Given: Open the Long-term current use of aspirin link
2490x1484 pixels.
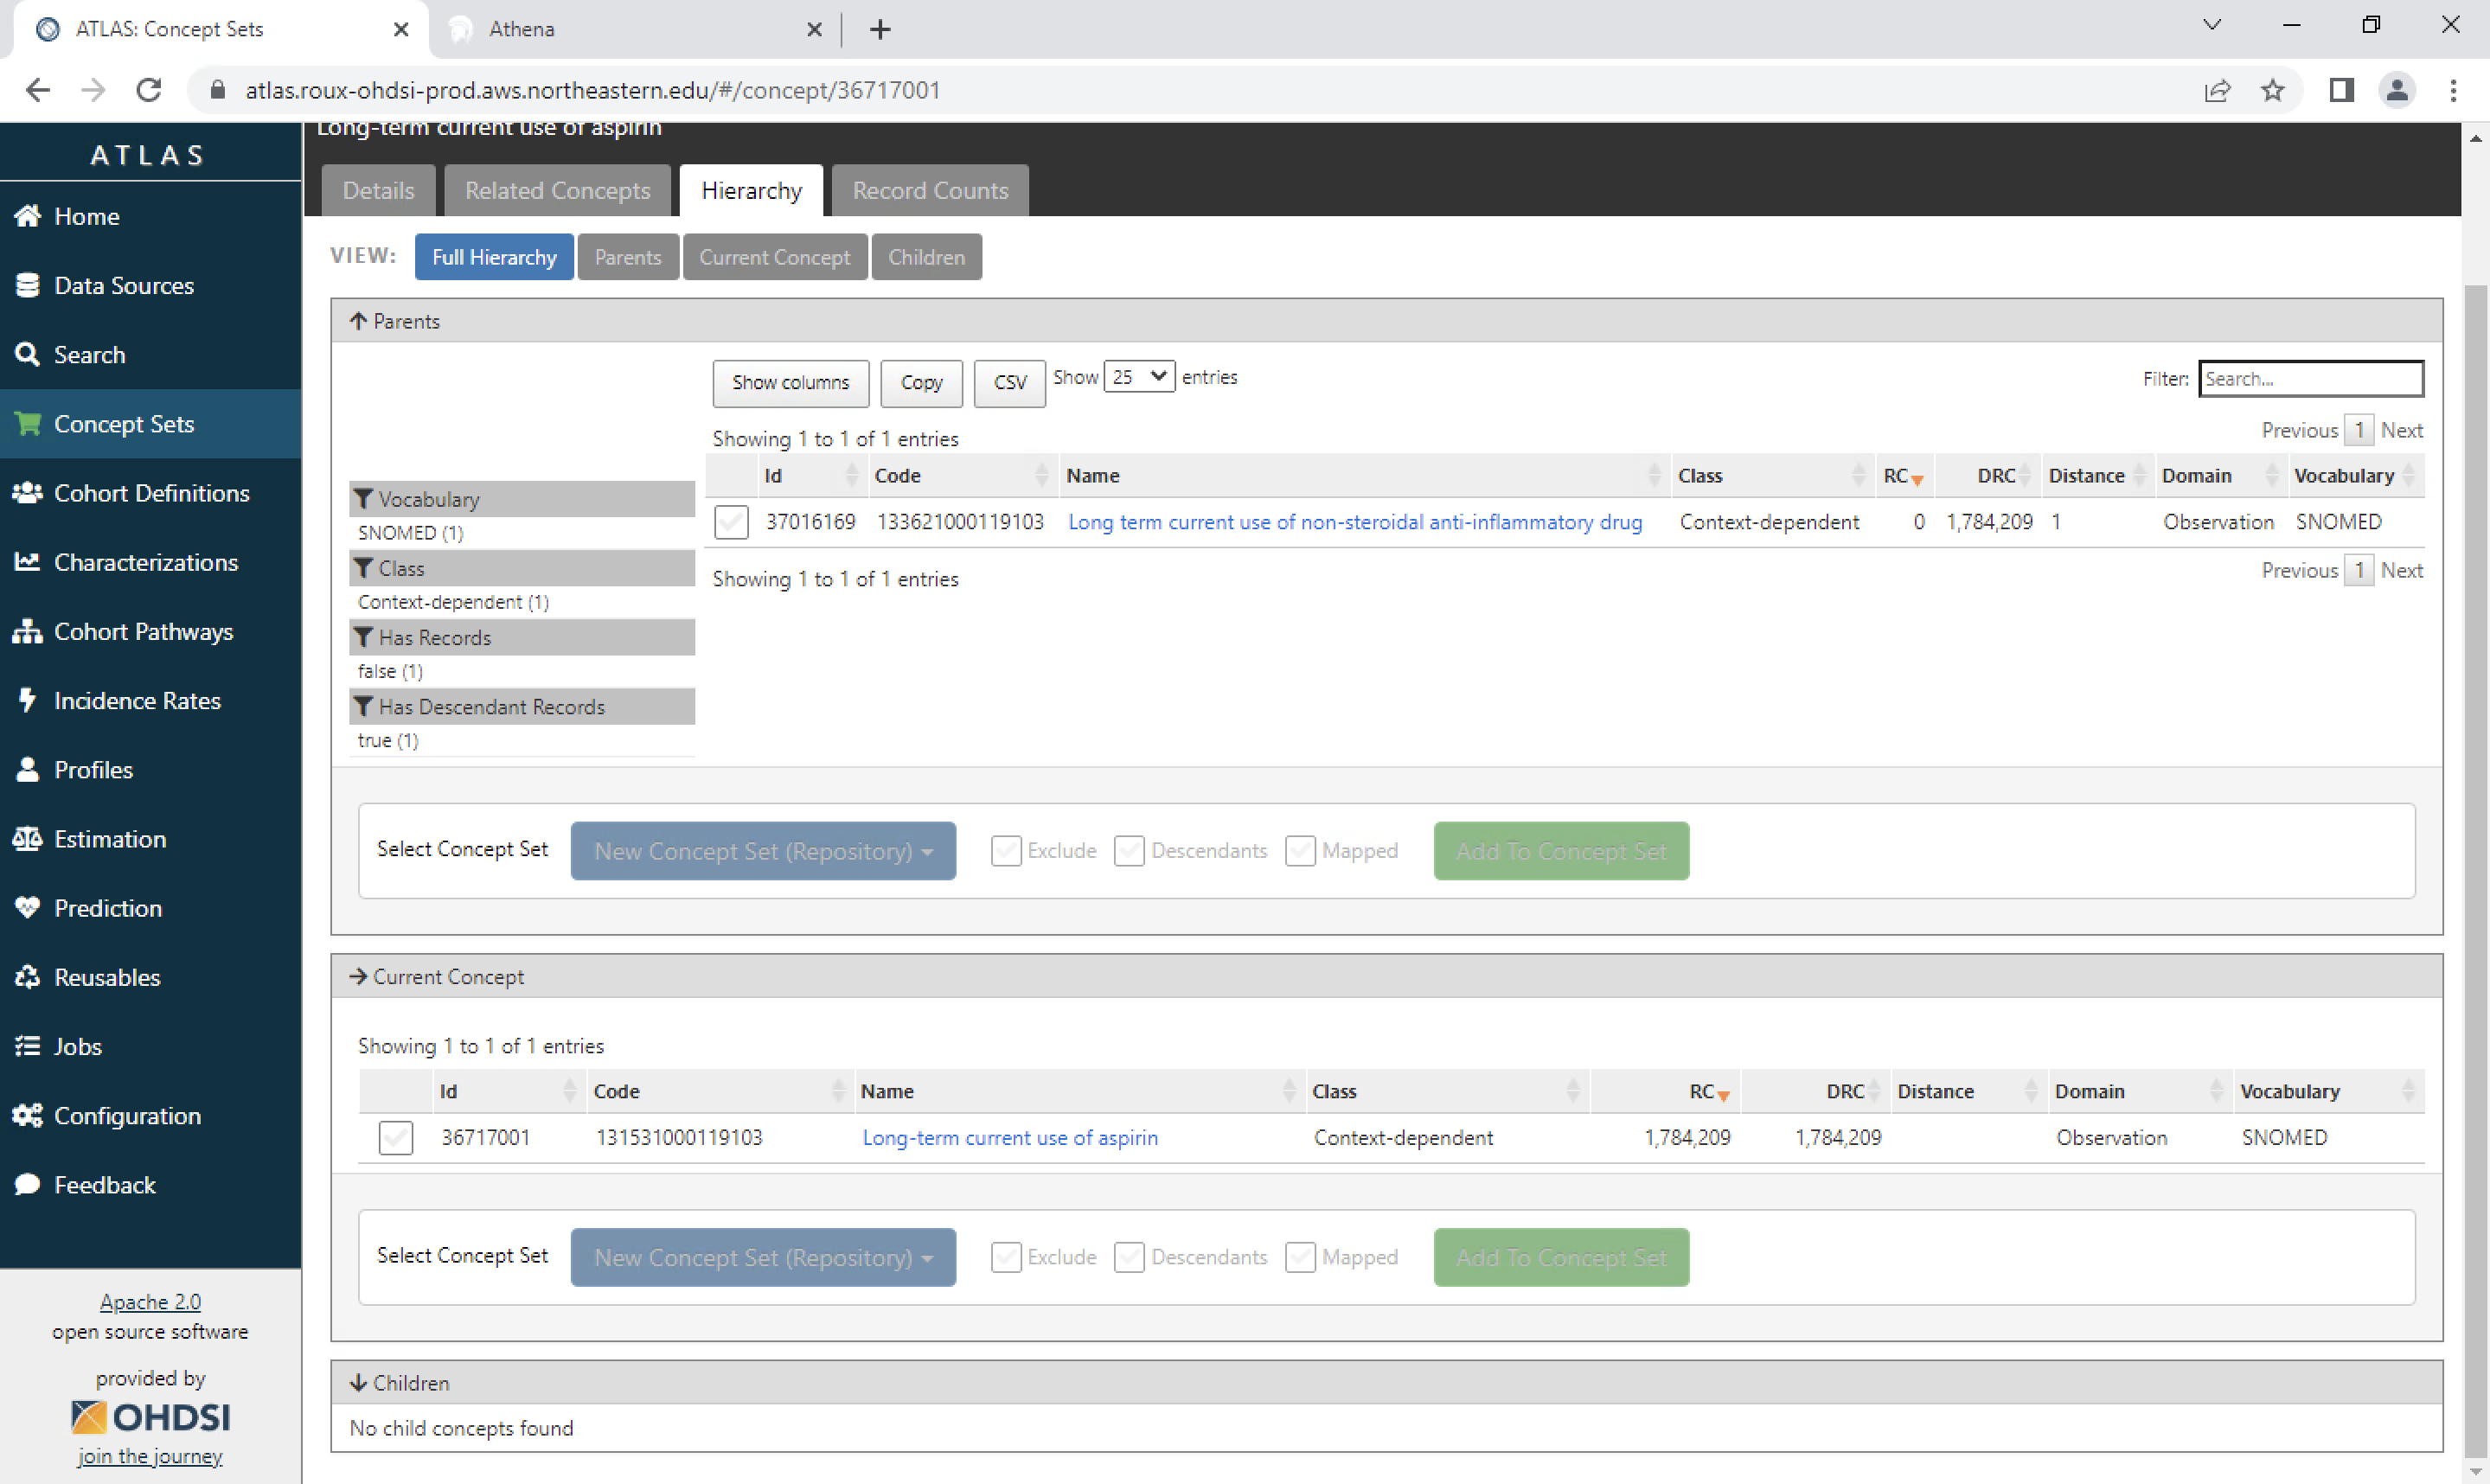Looking at the screenshot, I should 1010,1138.
